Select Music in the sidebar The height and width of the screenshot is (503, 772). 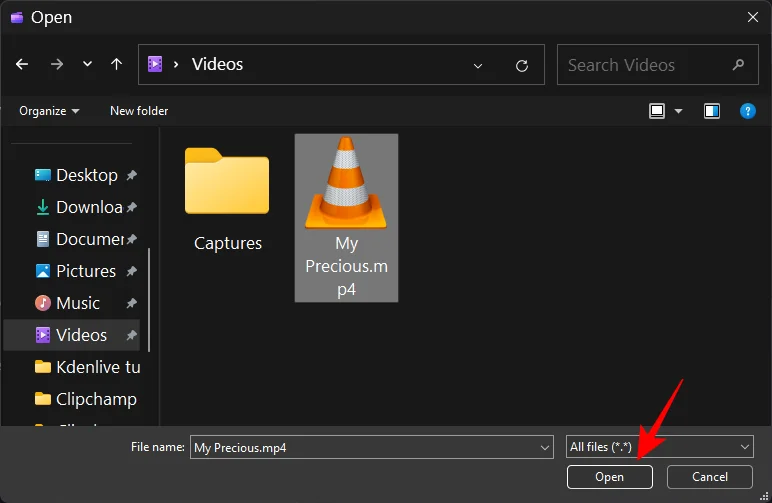(x=78, y=303)
